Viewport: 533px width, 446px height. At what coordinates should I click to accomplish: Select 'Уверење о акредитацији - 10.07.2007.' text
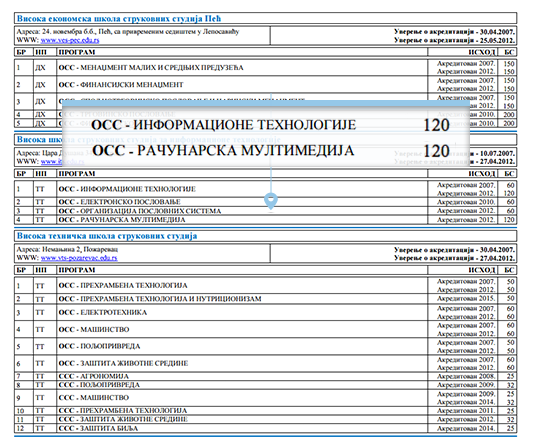[x=454, y=153]
